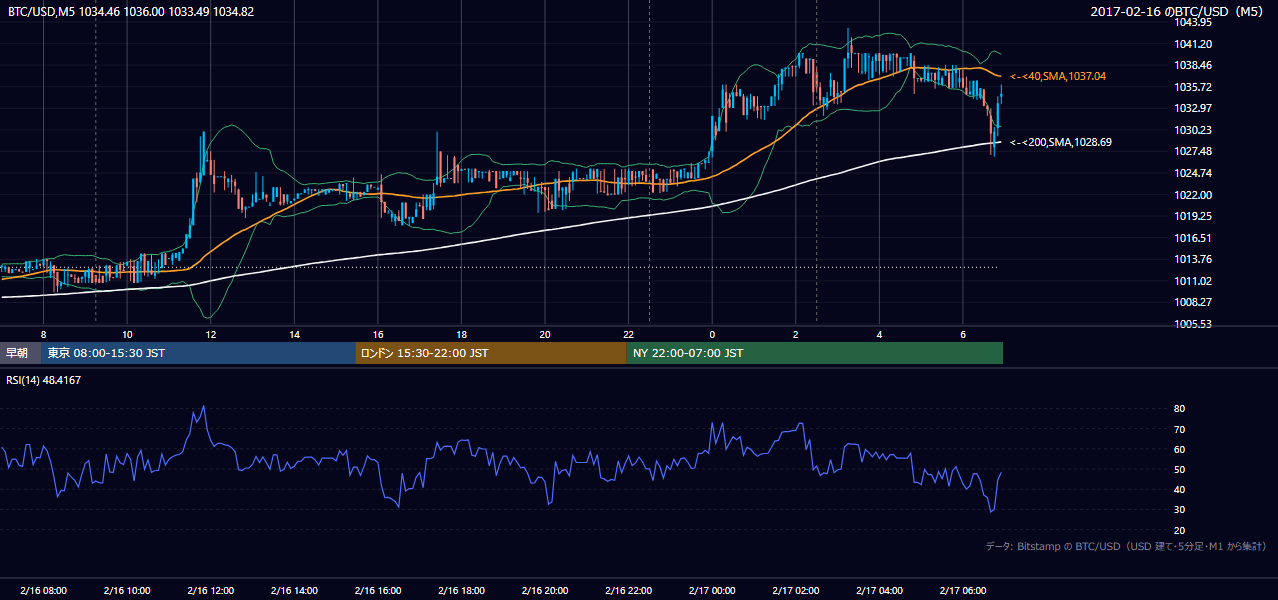Image resolution: width=1278 pixels, height=600 pixels.
Task: Select the 早朝 session bar
Action: click(21, 353)
